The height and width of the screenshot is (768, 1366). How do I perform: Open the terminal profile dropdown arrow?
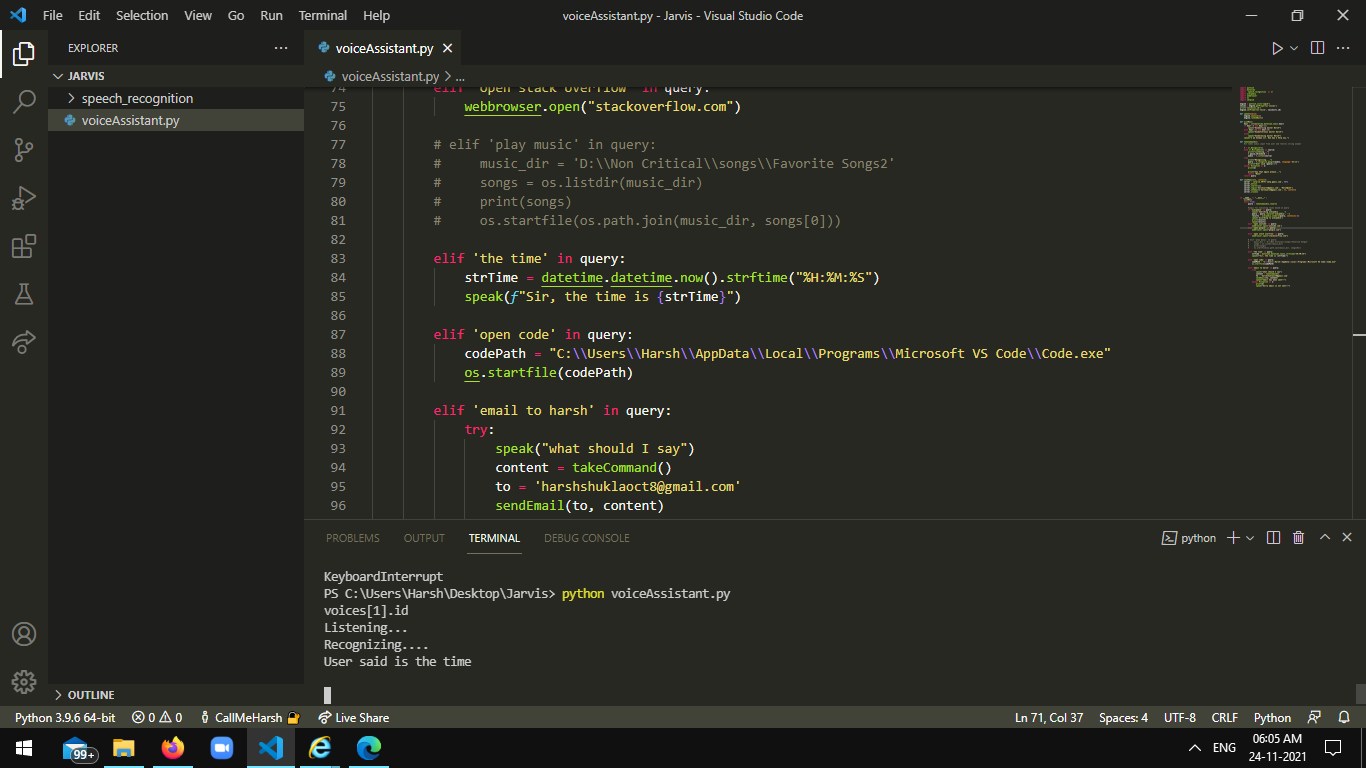(x=1247, y=537)
